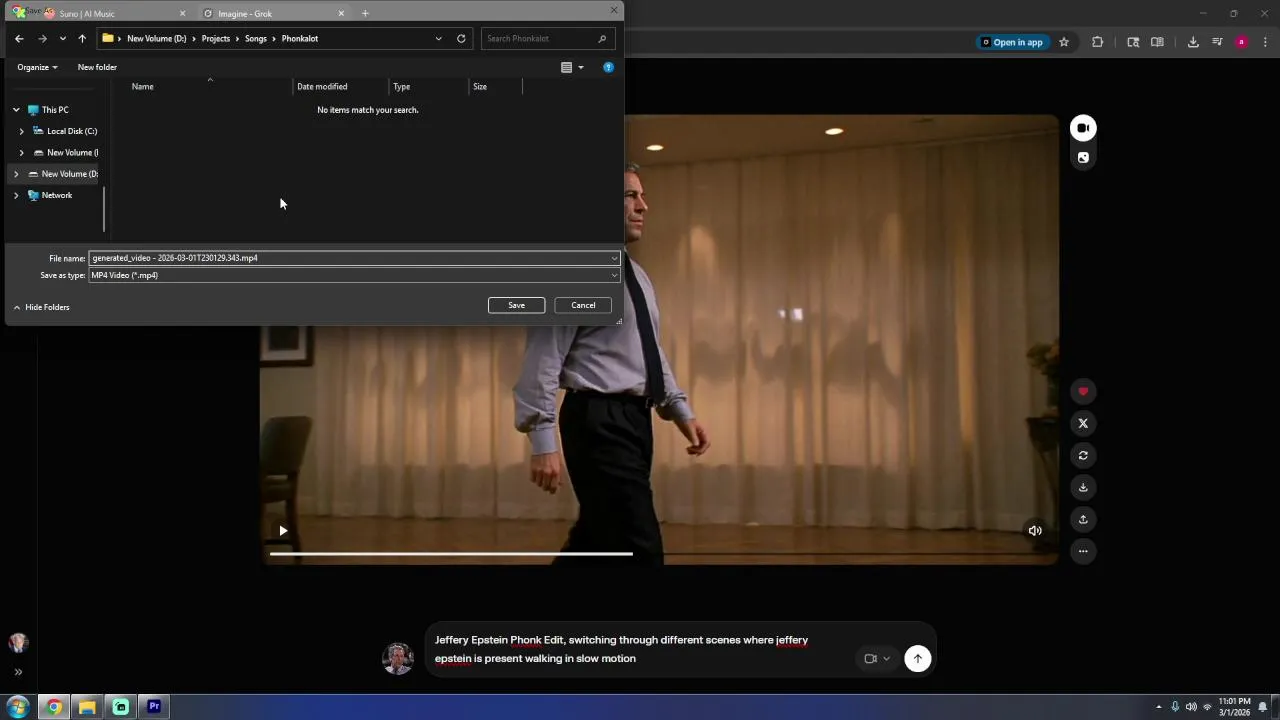The width and height of the screenshot is (1280, 720).
Task: Create a New folder
Action: (97, 67)
